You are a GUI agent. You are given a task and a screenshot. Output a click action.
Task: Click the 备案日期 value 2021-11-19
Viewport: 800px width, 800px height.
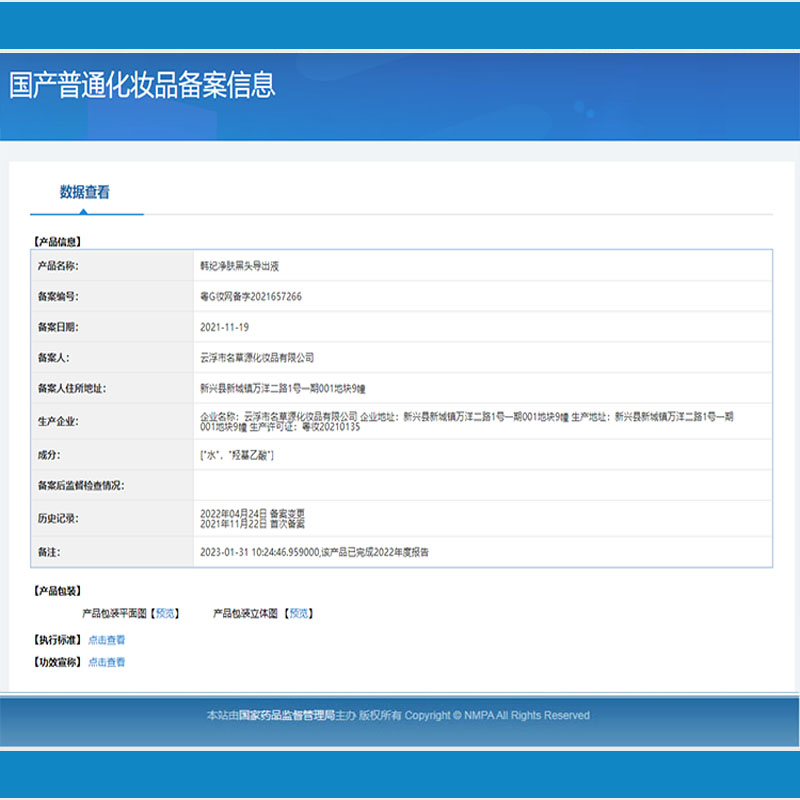[x=227, y=326]
